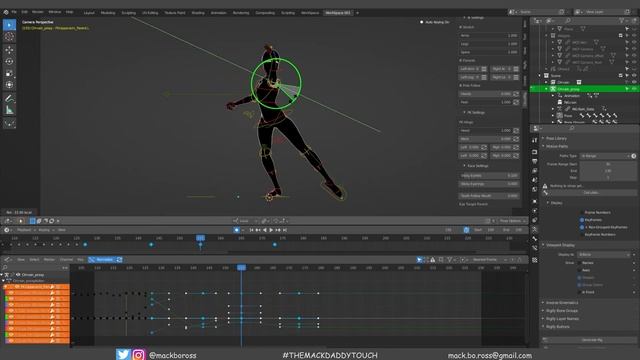Open World properties tab
This screenshot has height=360, width=640.
click(x=535, y=189)
